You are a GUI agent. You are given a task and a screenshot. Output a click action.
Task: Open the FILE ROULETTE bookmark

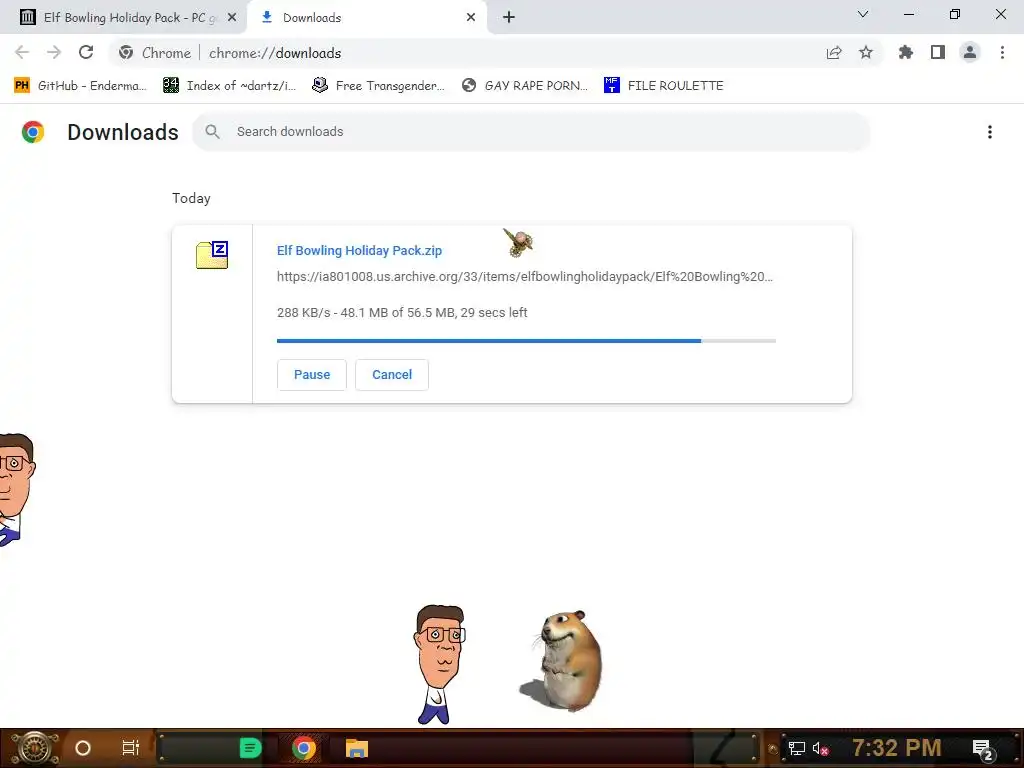(x=664, y=86)
